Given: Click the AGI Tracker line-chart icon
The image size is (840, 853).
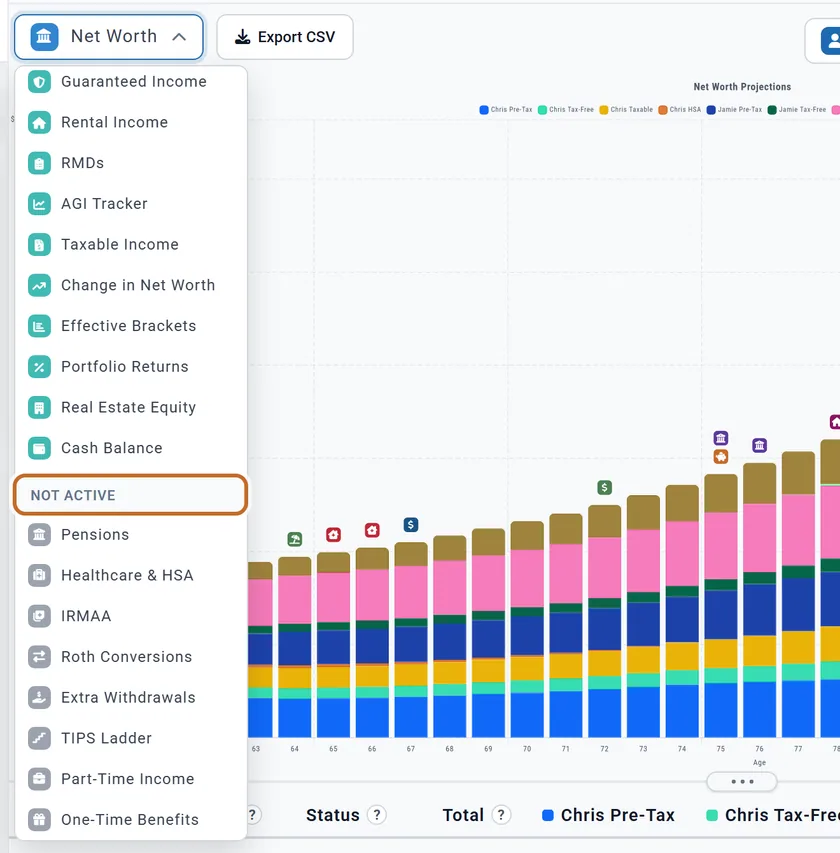Looking at the screenshot, I should (x=39, y=204).
